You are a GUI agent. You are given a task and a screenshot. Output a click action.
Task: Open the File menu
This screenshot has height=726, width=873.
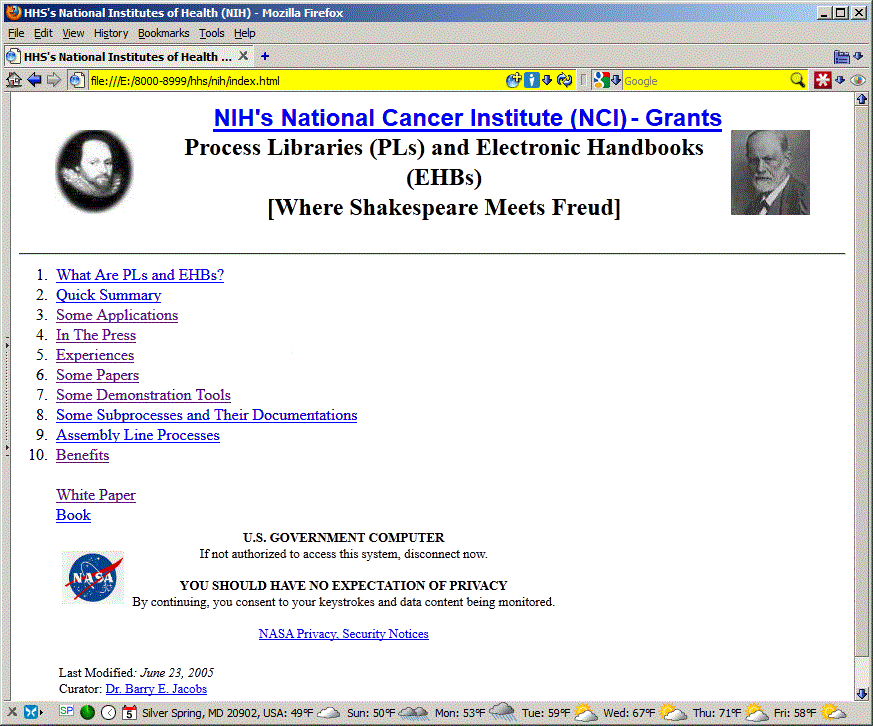(x=16, y=33)
